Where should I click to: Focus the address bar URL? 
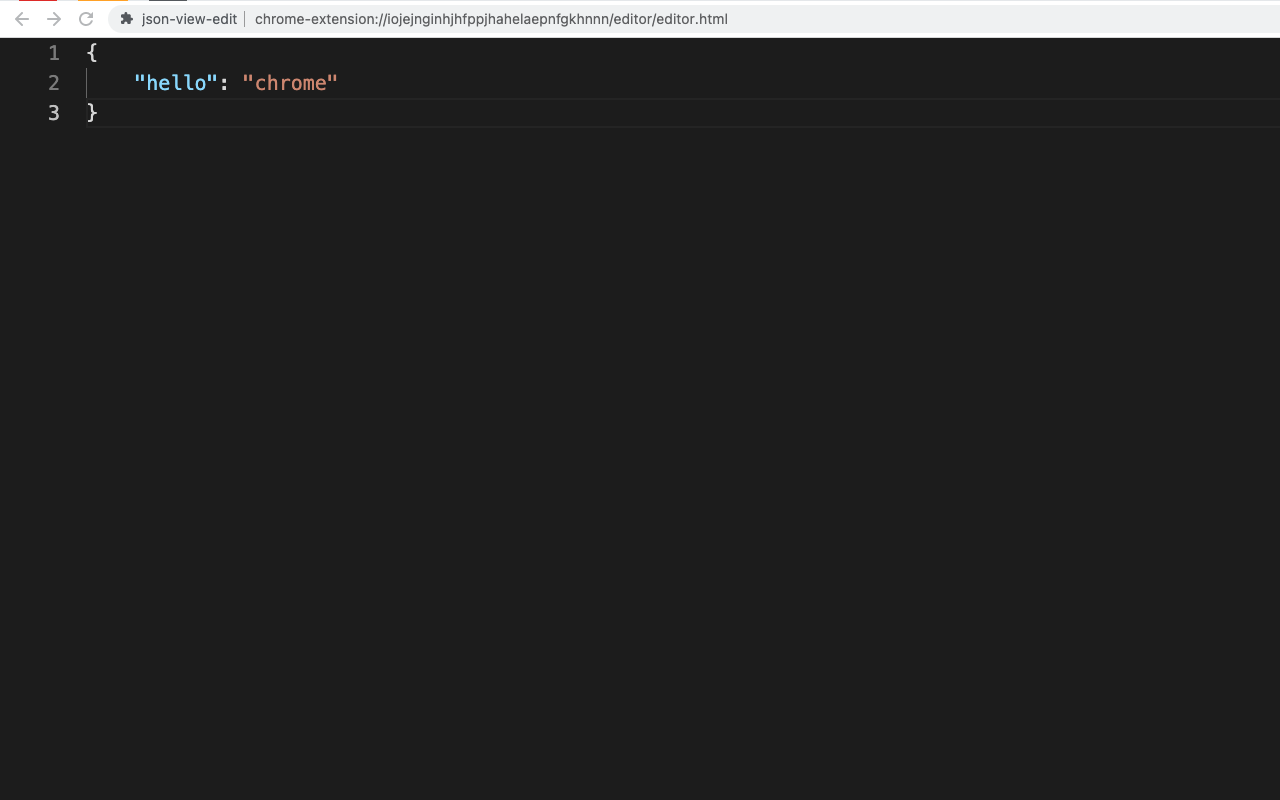(x=491, y=19)
